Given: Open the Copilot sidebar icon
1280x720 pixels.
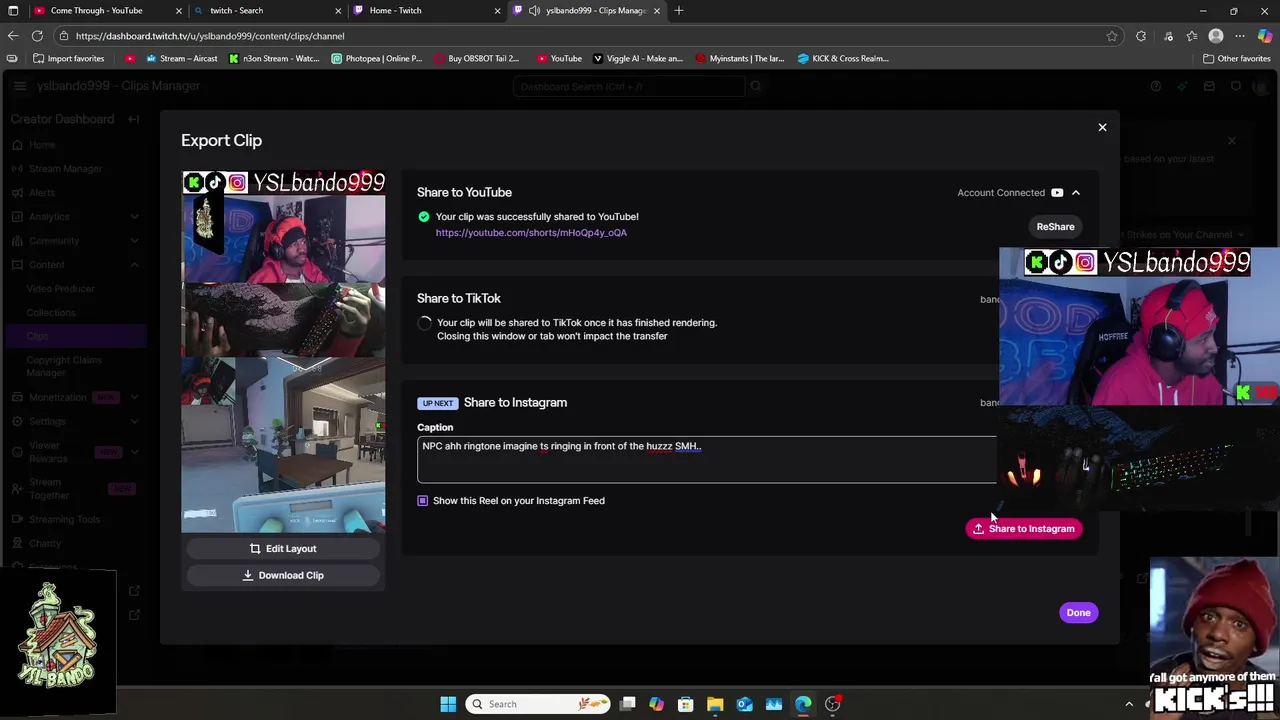Looking at the screenshot, I should (1265, 36).
